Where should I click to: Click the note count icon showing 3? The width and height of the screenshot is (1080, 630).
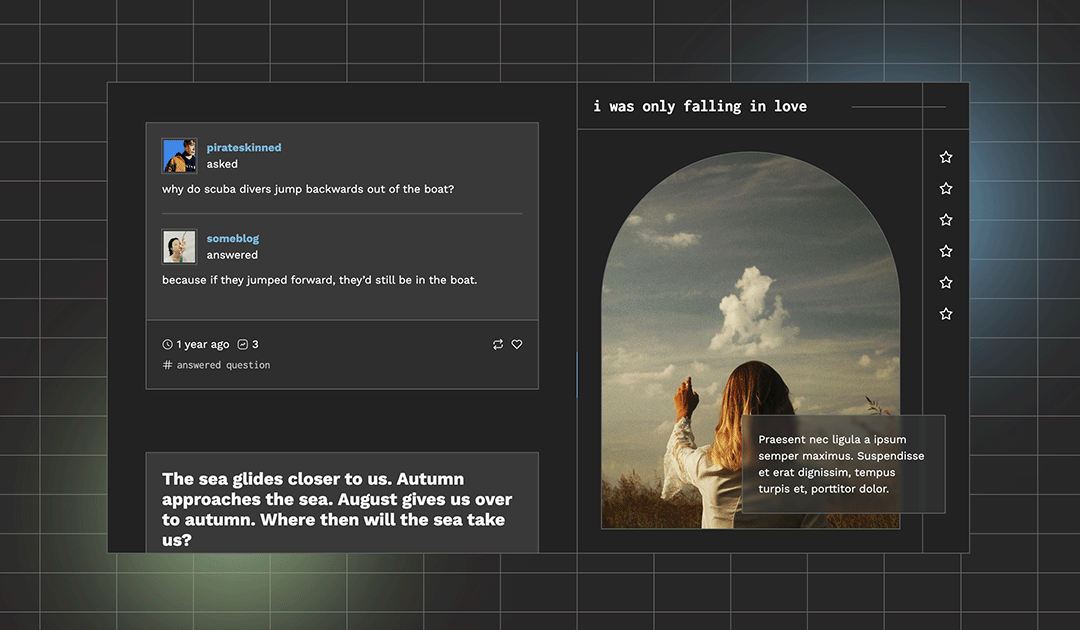245,344
